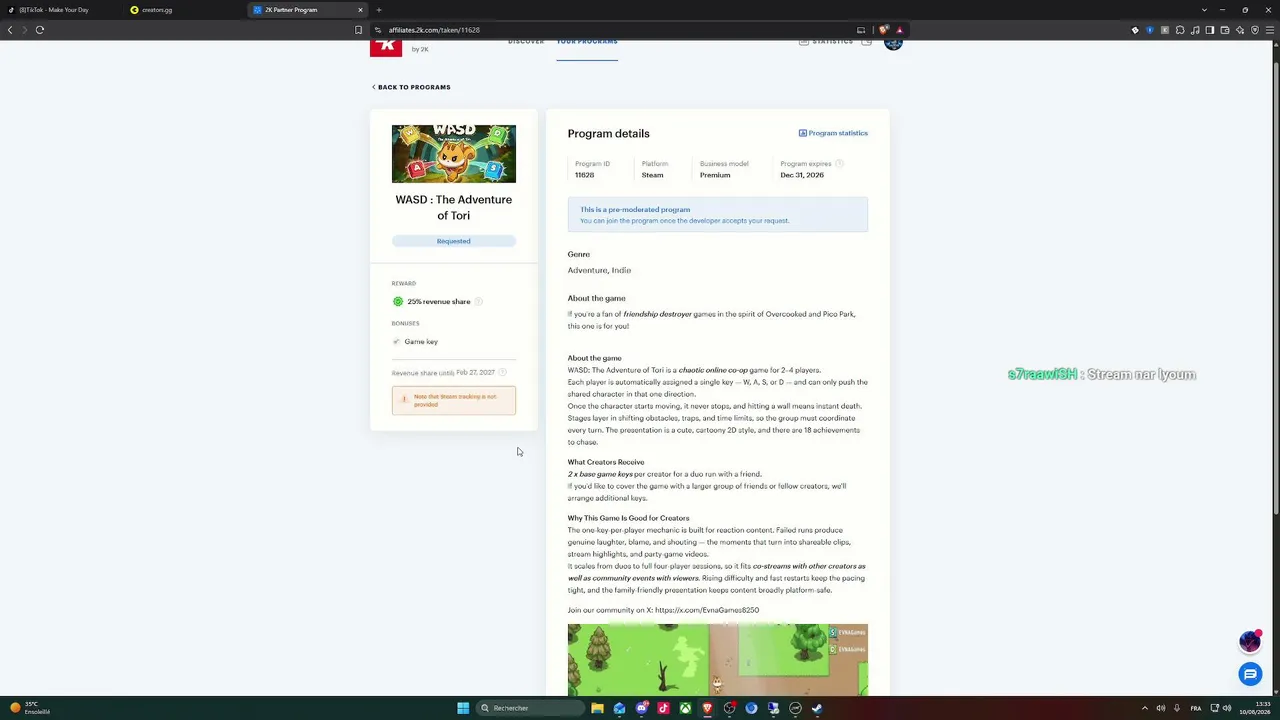The image size is (1280, 720).
Task: Click the info icon beside Program expires
Action: tap(839, 164)
